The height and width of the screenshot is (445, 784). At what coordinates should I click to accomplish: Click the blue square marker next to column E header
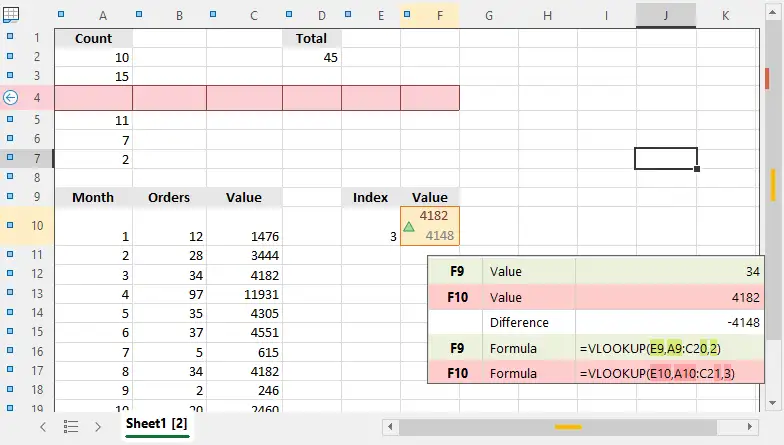click(x=348, y=14)
